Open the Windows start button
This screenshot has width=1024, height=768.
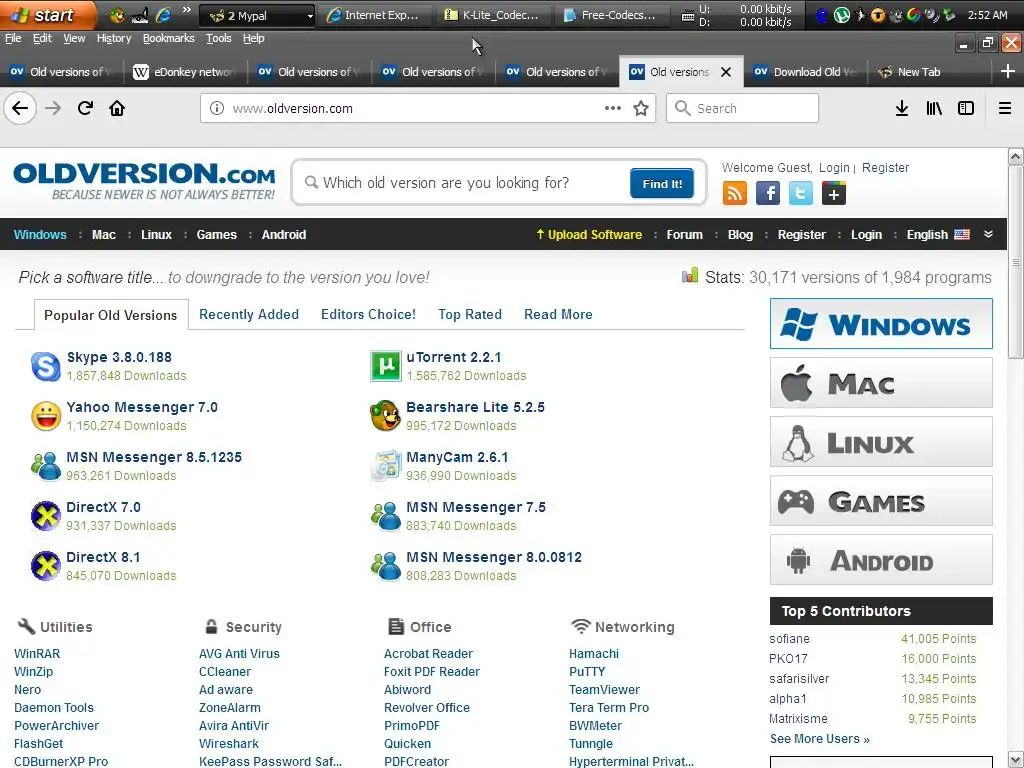[x=48, y=14]
